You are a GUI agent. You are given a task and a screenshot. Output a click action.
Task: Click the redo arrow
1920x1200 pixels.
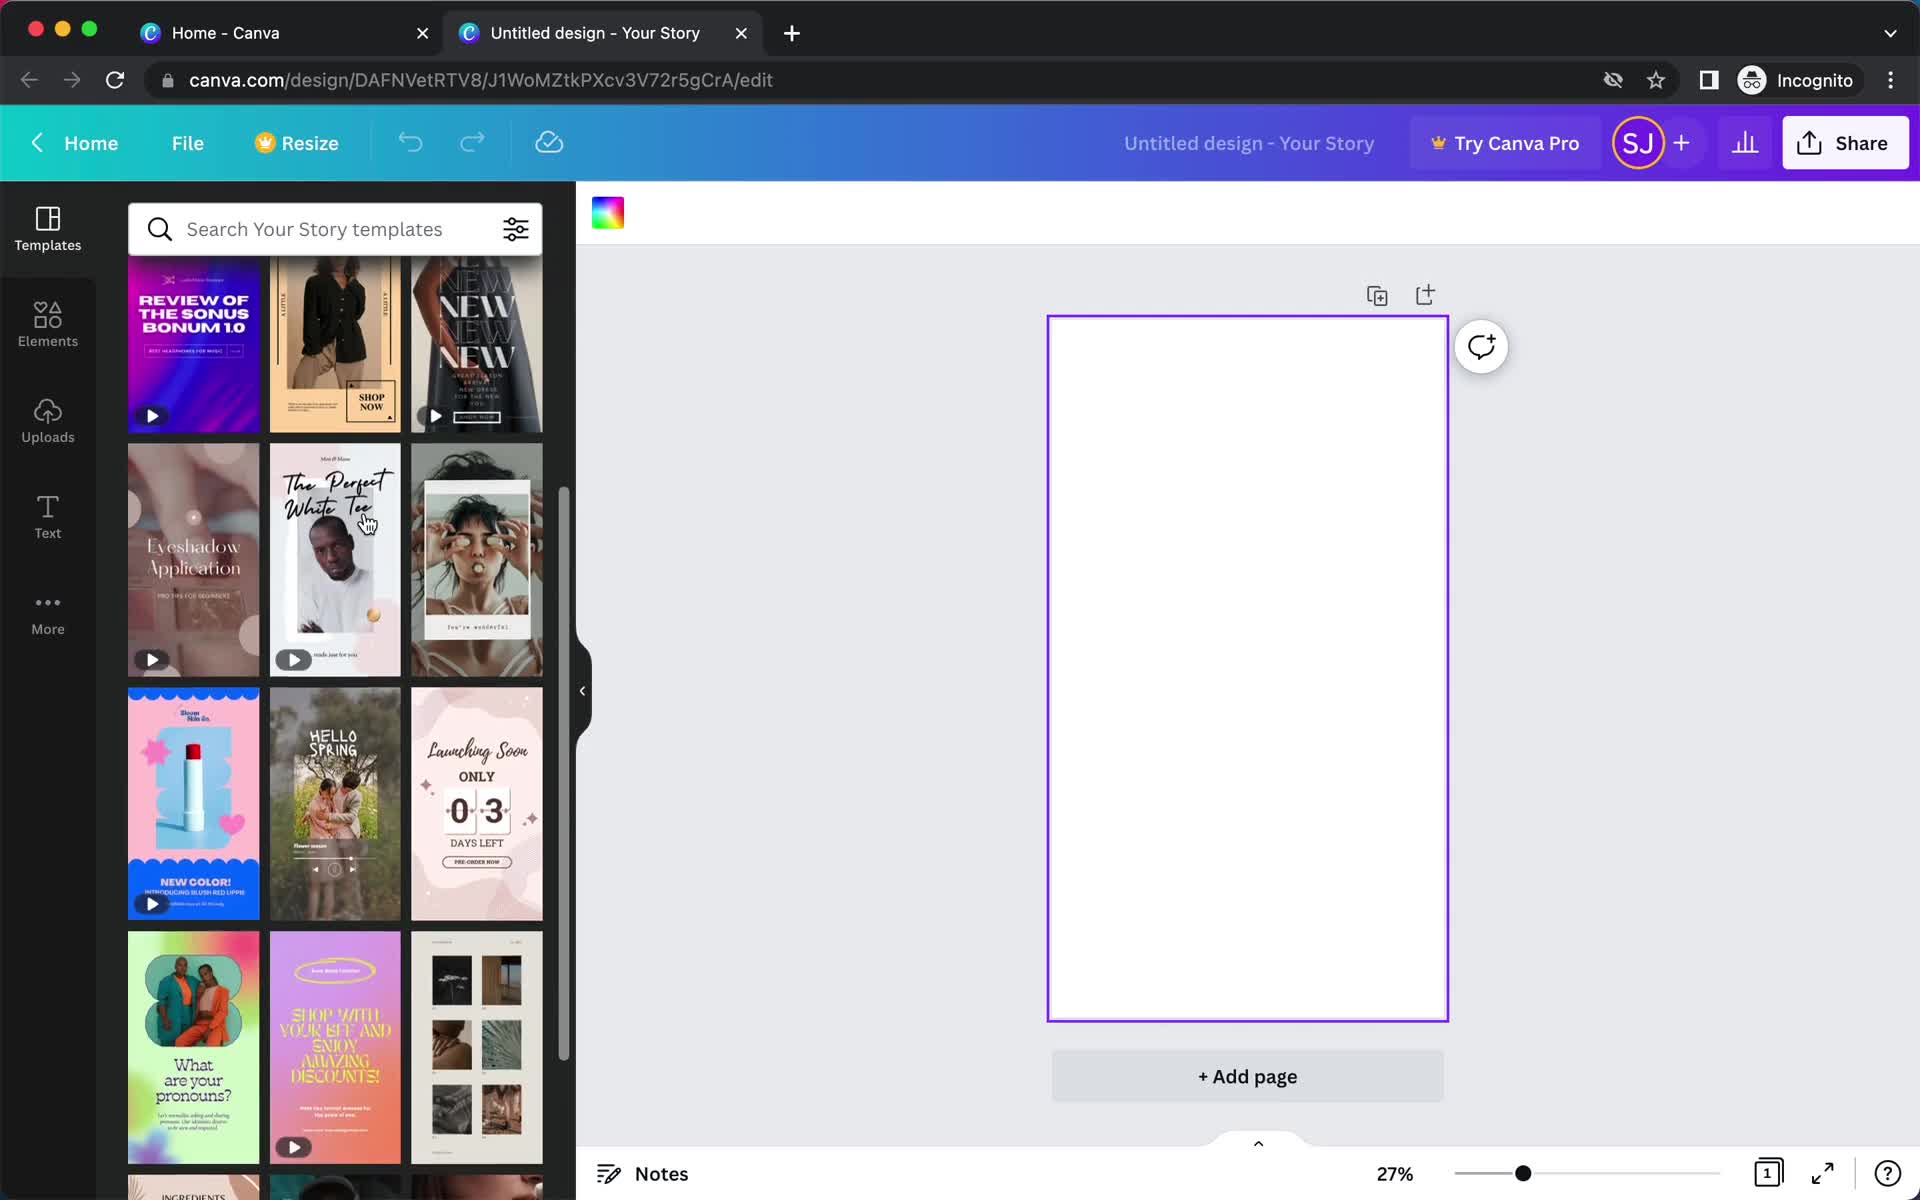472,143
